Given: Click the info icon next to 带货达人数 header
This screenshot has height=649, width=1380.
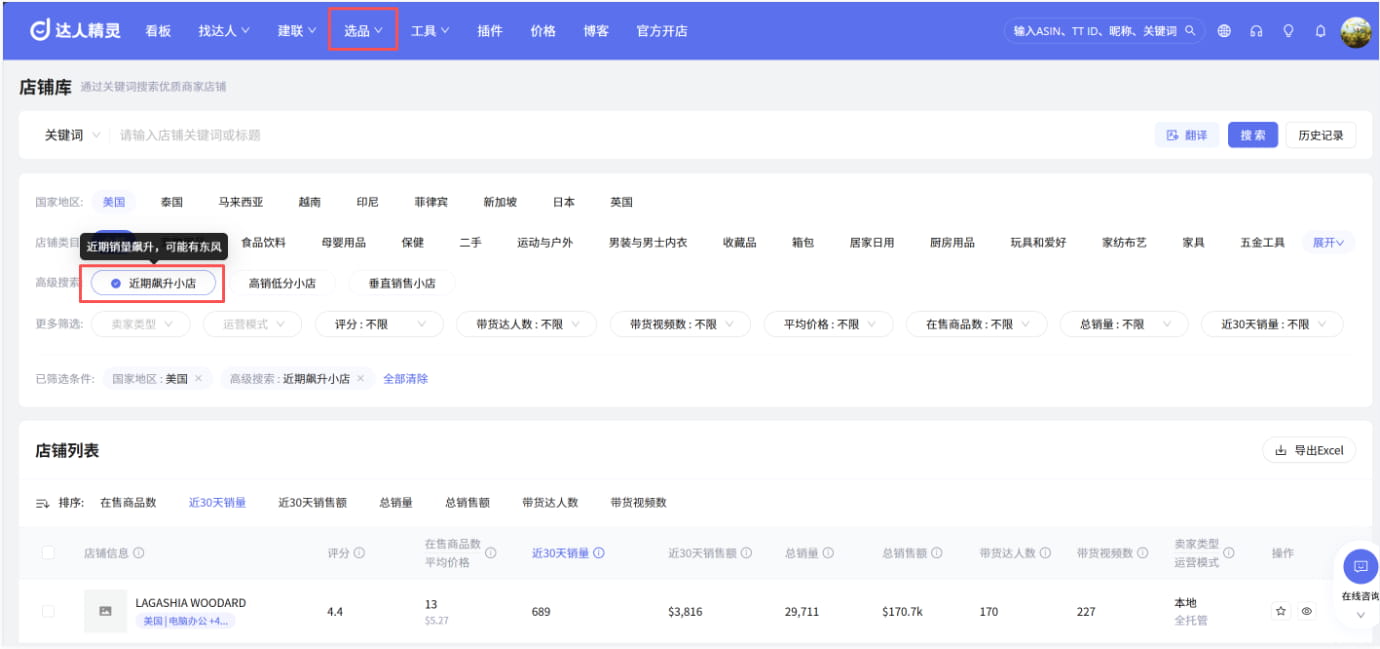Looking at the screenshot, I should pyautogui.click(x=1045, y=553).
